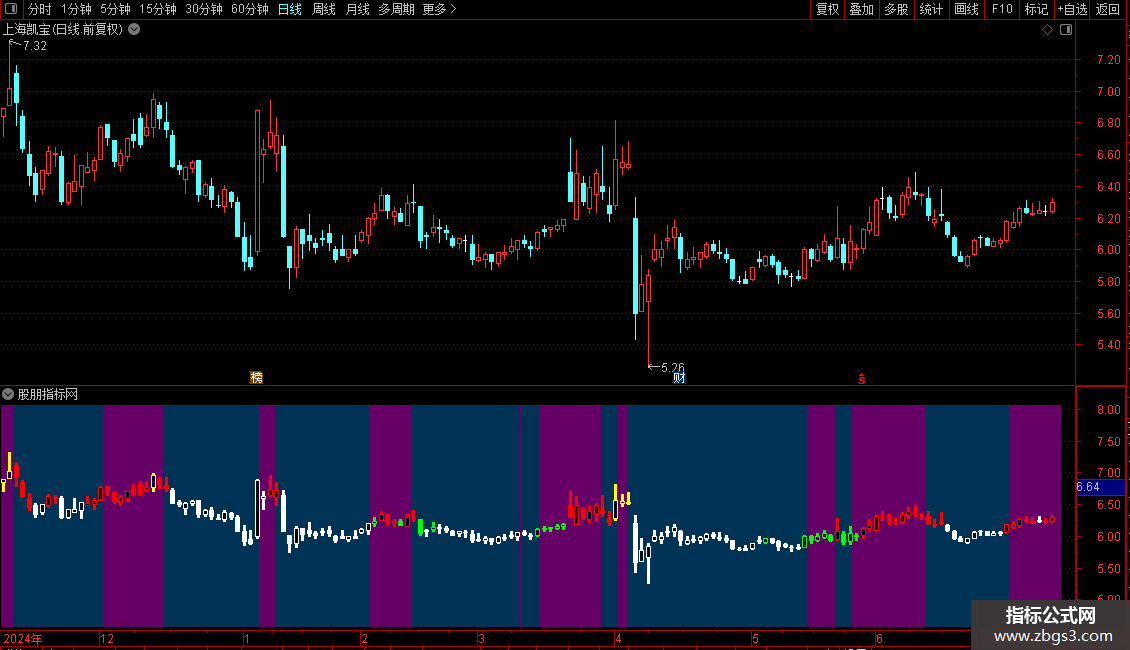The image size is (1130, 650).
Task: Select the 30分钟 period
Action: [x=203, y=9]
